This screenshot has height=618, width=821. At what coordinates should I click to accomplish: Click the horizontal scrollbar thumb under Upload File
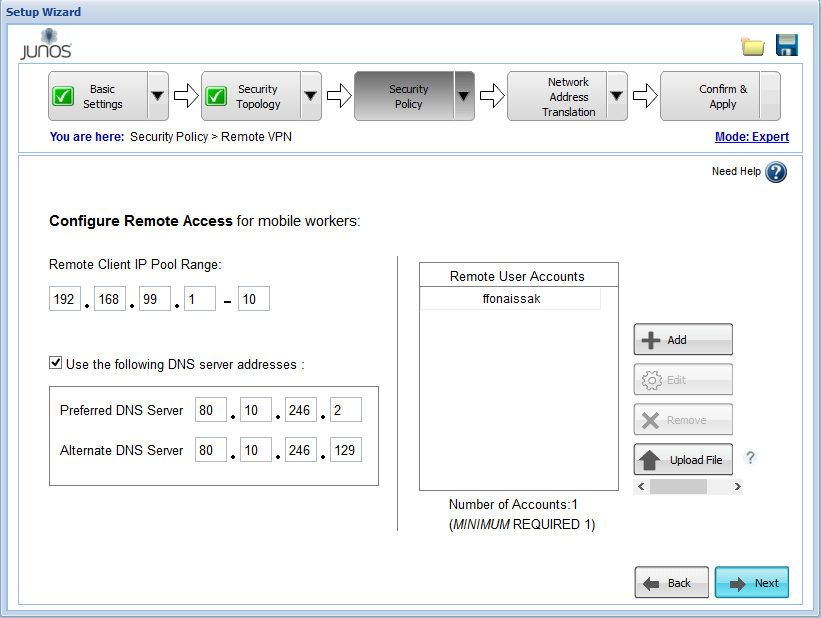click(x=679, y=487)
